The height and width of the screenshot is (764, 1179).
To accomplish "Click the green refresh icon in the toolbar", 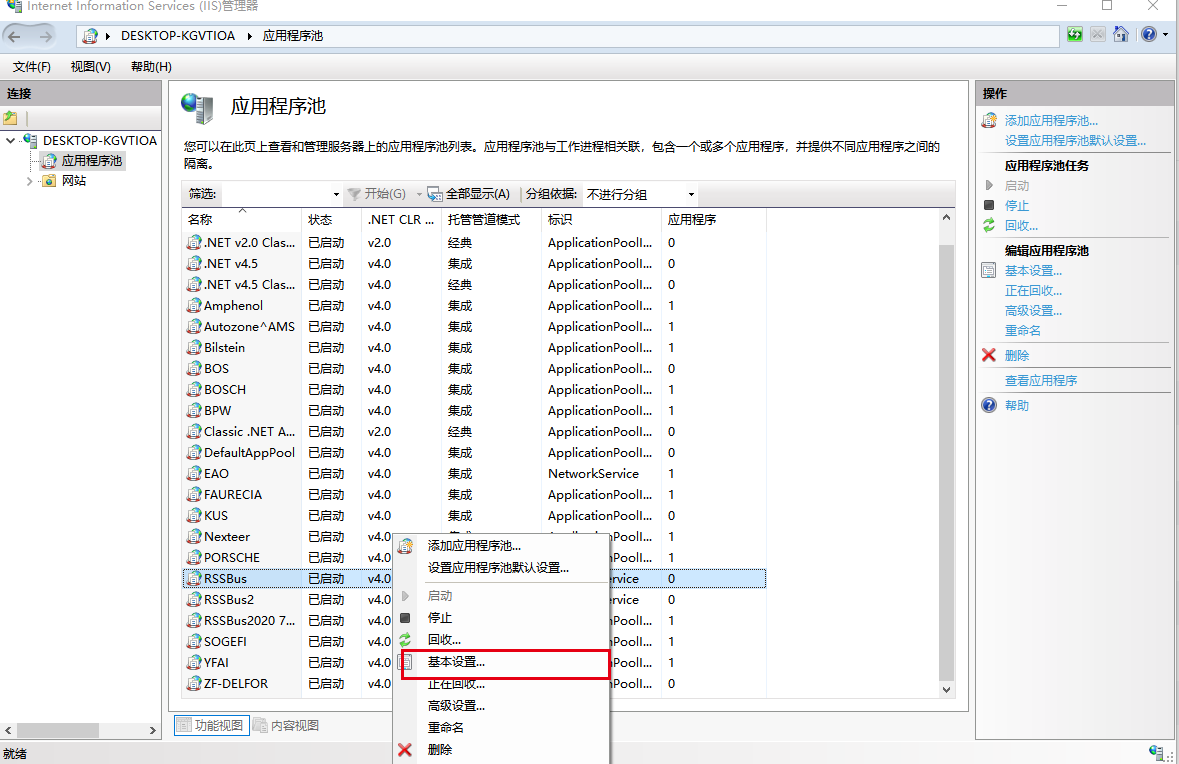I will click(1073, 34).
